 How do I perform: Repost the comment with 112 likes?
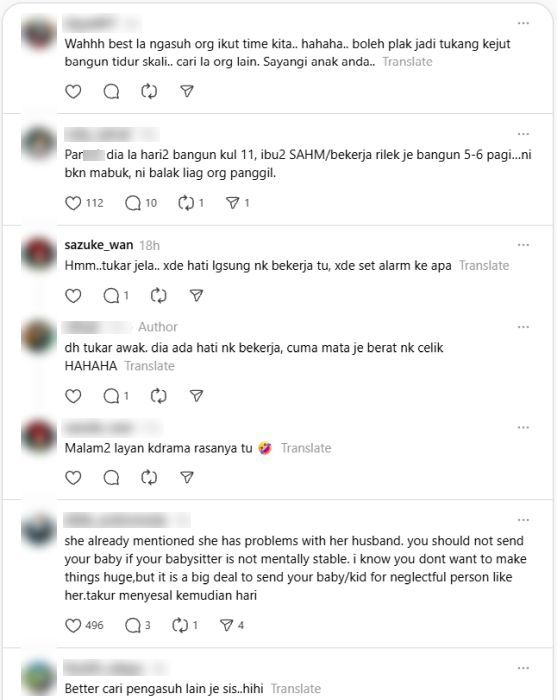[191, 203]
